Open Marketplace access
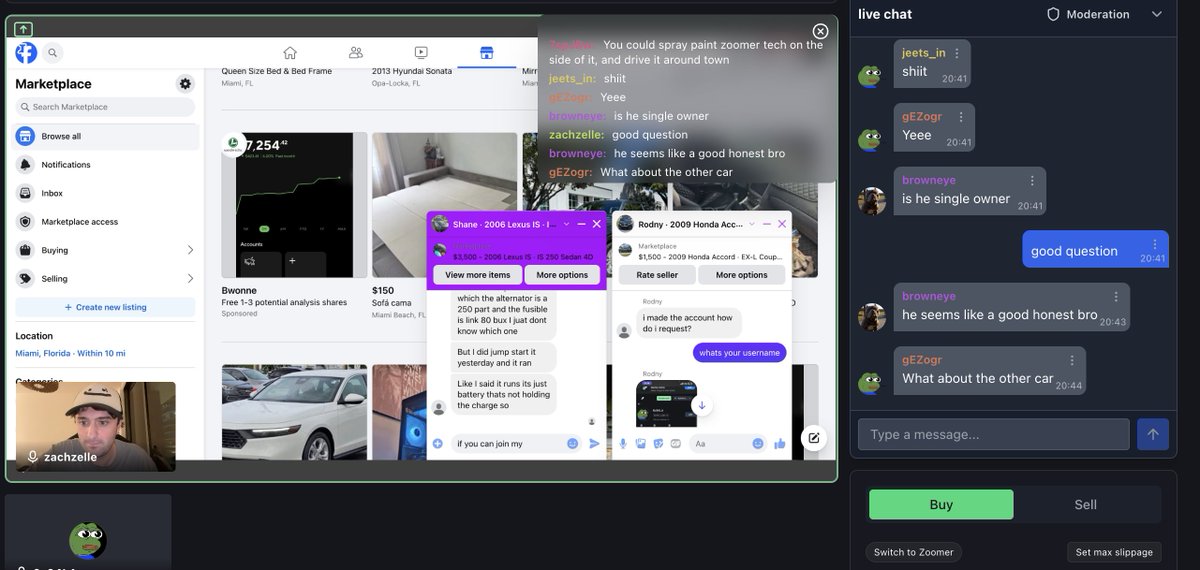 [x=105, y=222]
